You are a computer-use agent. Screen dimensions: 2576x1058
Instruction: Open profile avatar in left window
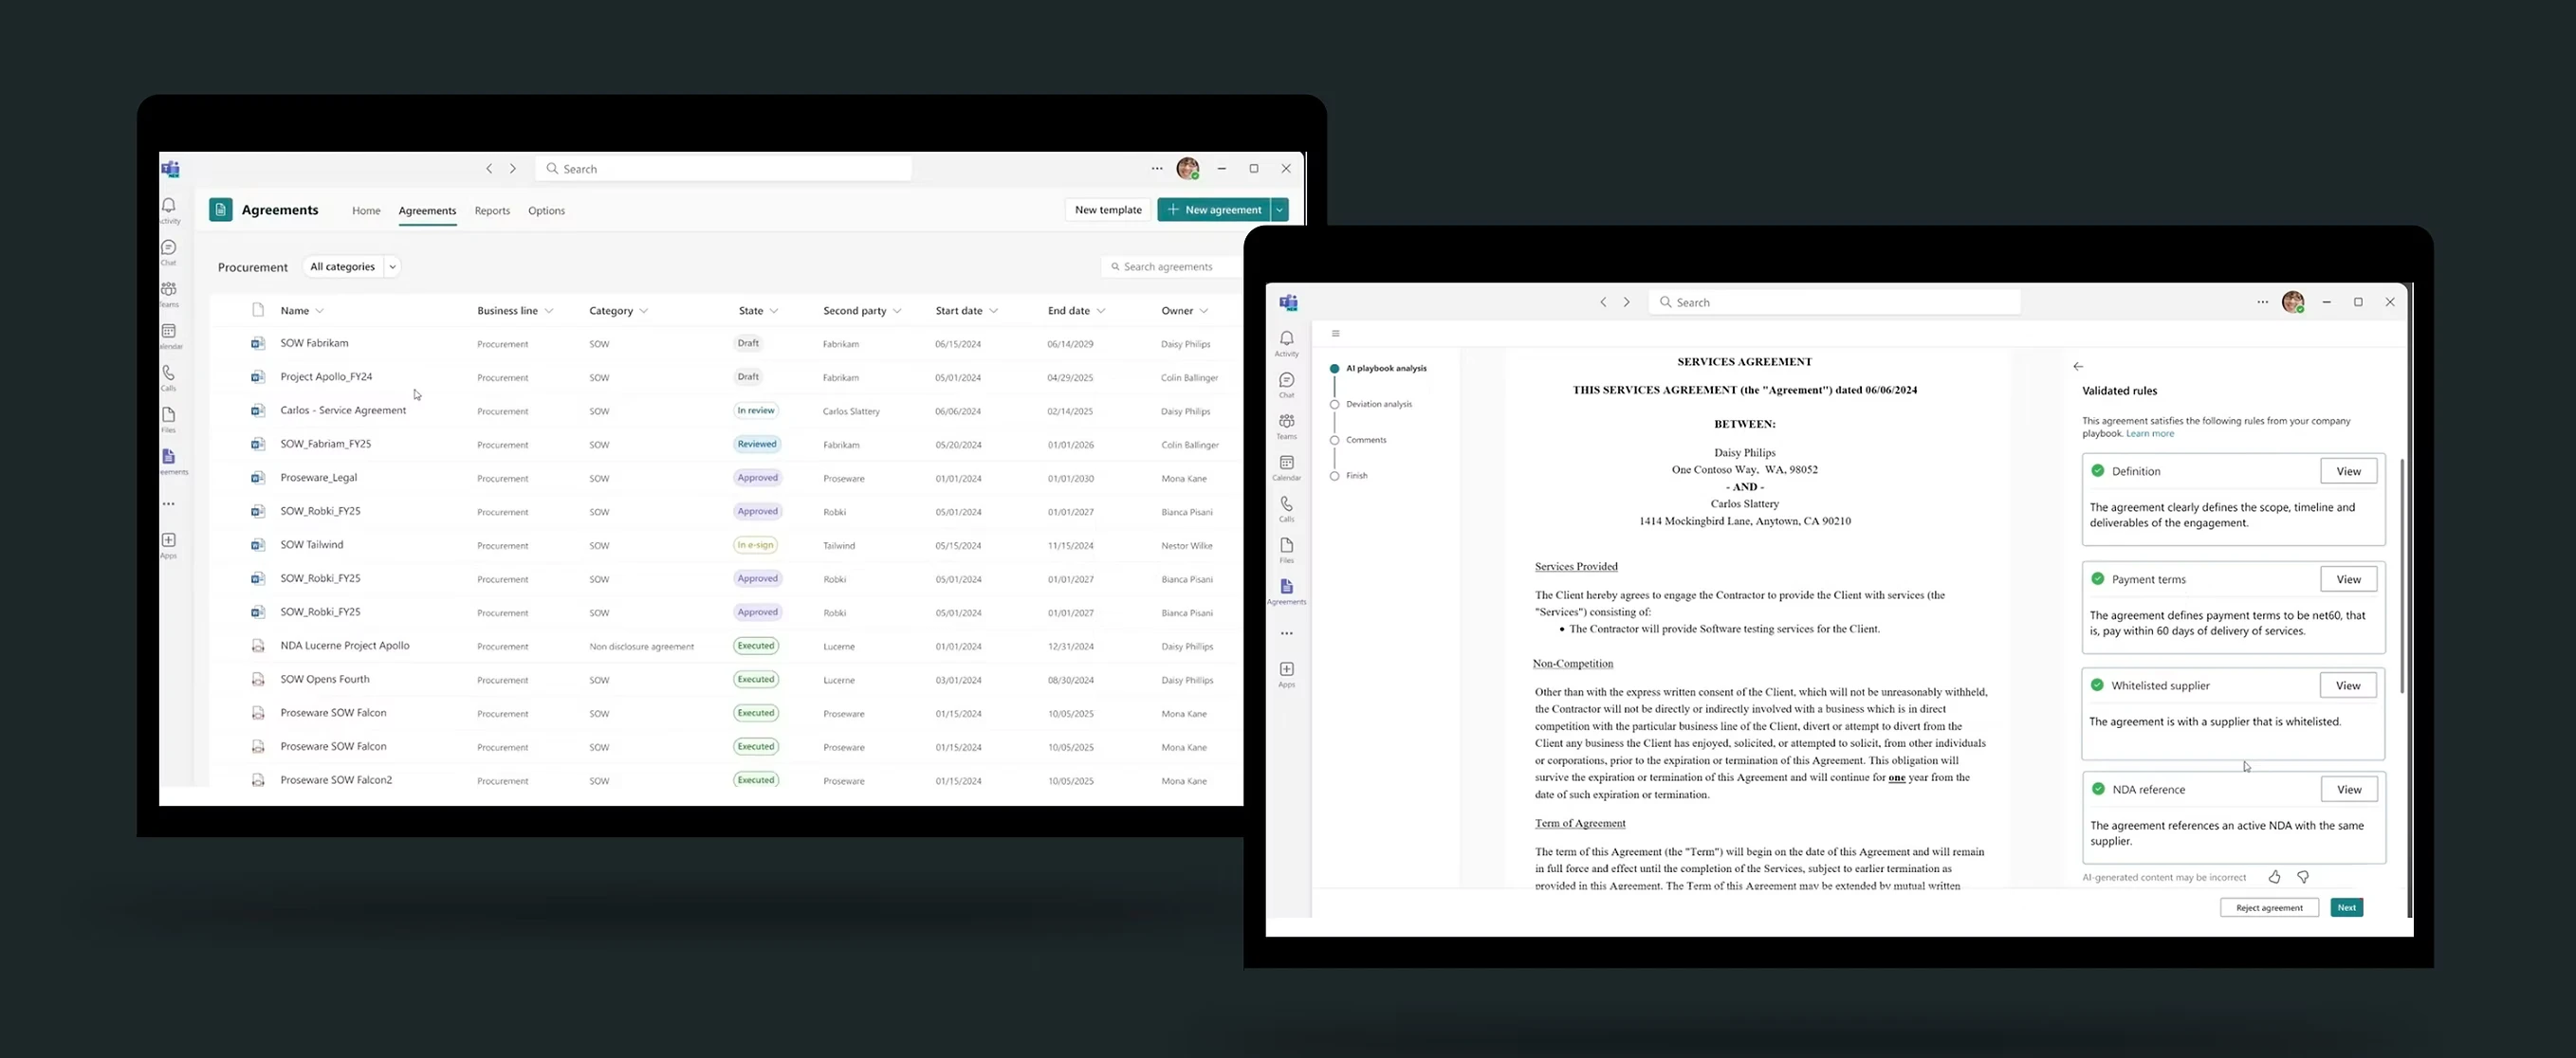pyautogui.click(x=1188, y=169)
